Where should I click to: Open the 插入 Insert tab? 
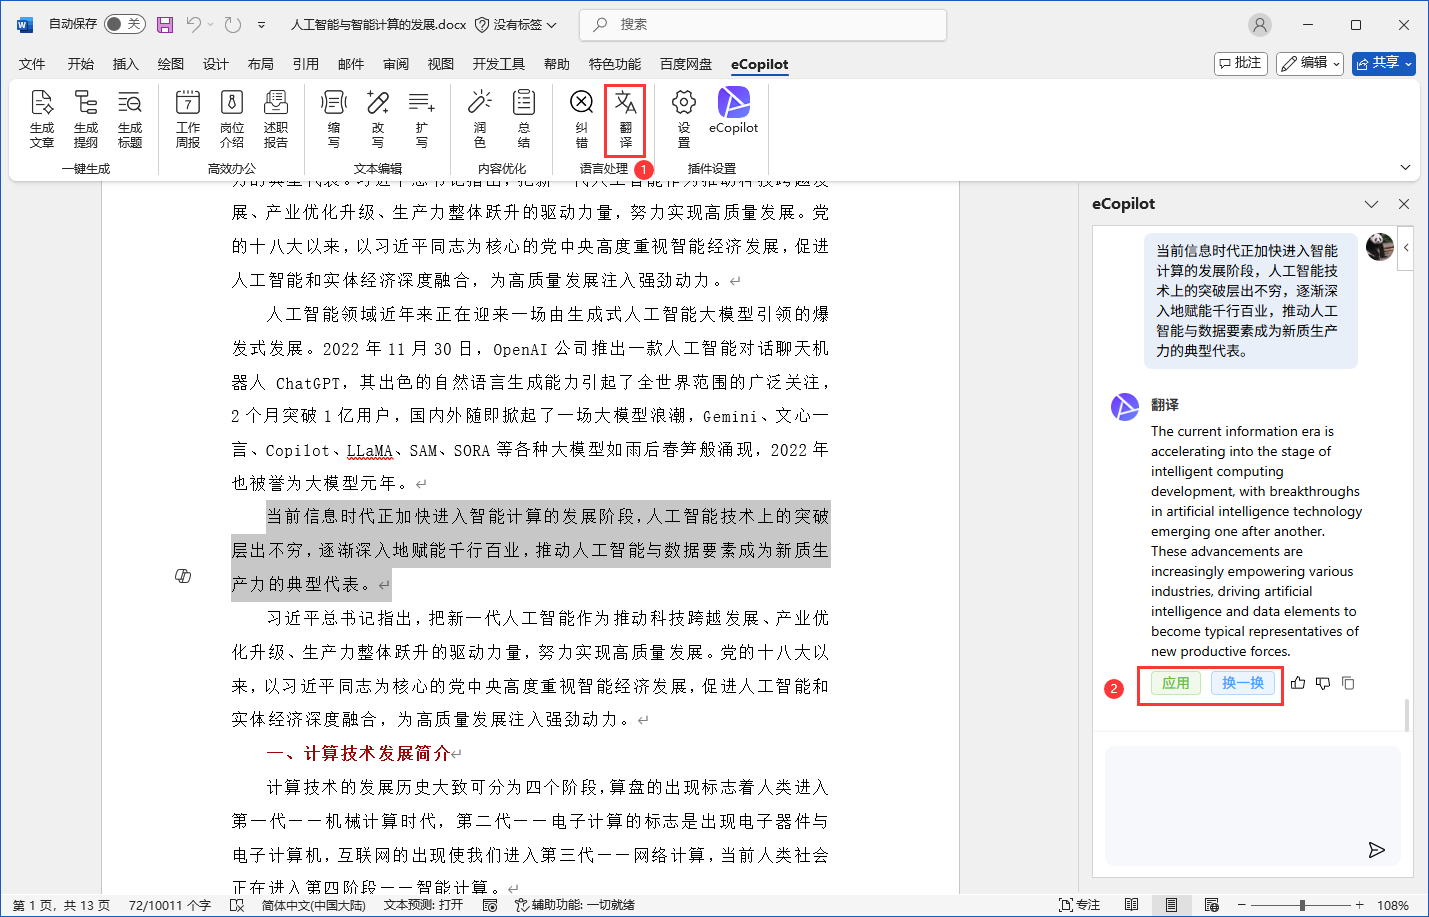click(x=126, y=64)
